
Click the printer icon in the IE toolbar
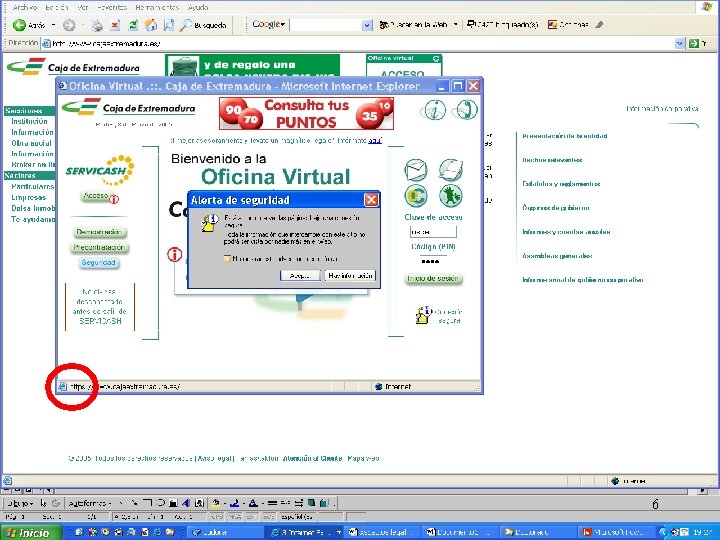click(97, 25)
